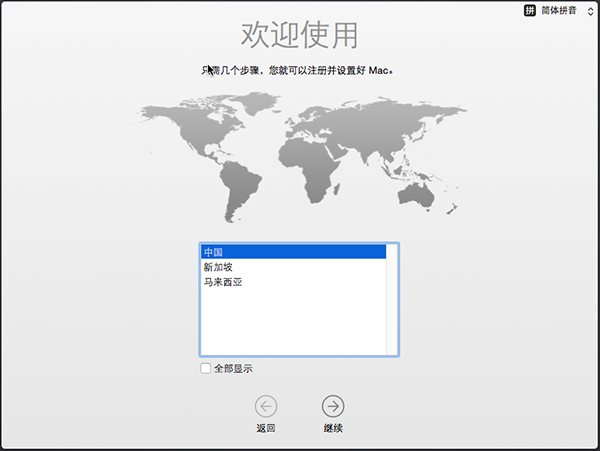Screen dimensions: 600x451
Task: Click the 返回 back arrow icon
Action: (x=266, y=406)
